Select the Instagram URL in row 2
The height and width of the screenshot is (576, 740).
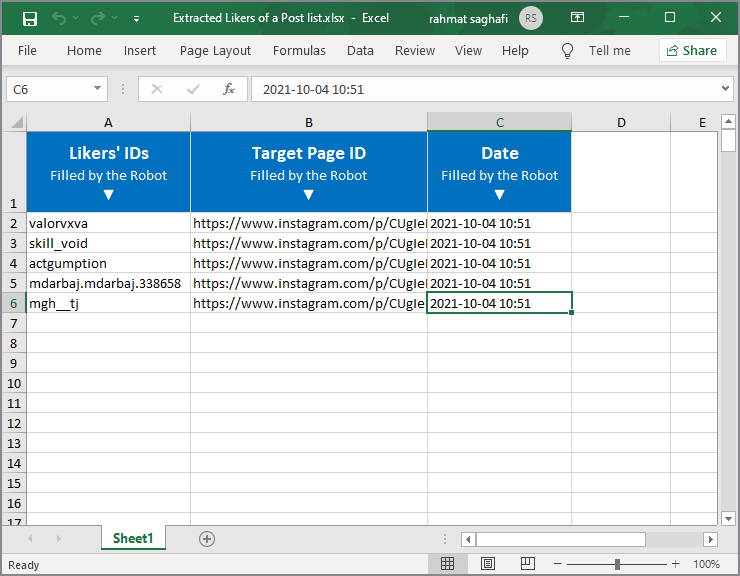pos(309,223)
